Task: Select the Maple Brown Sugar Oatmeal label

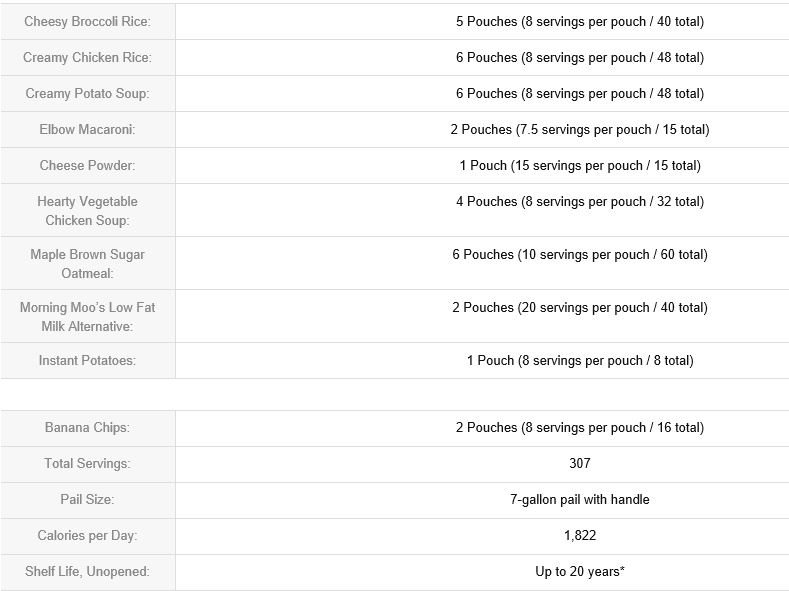Action: click(x=88, y=264)
